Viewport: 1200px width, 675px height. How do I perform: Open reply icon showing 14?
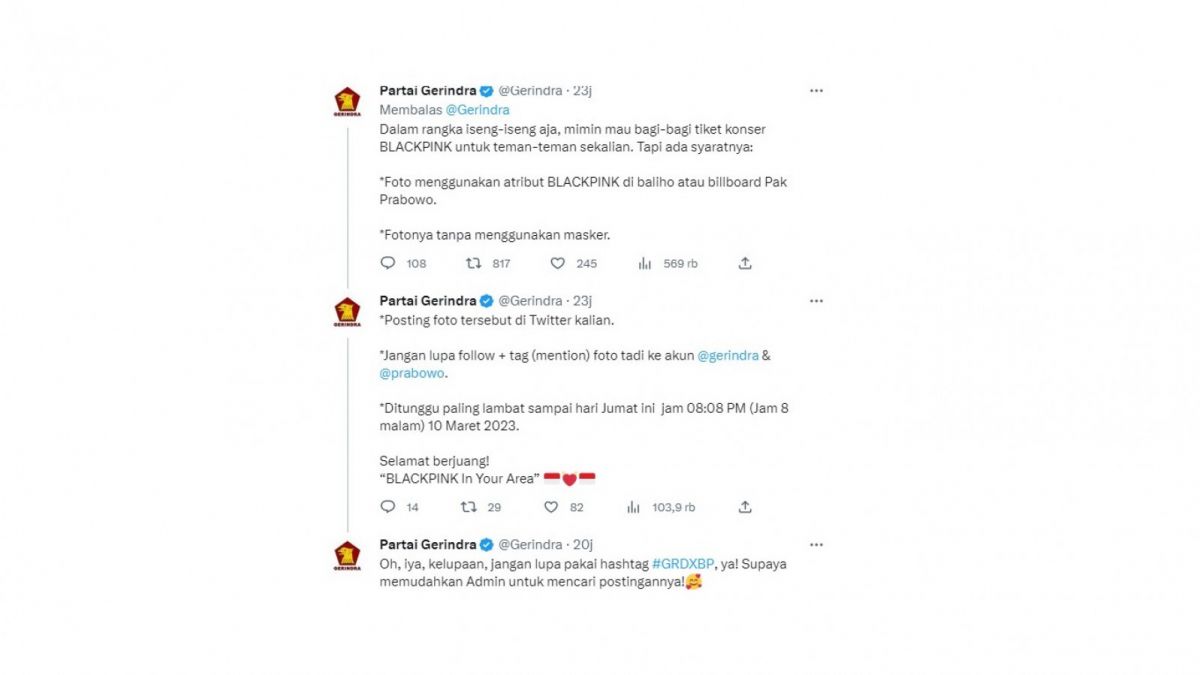pos(387,507)
